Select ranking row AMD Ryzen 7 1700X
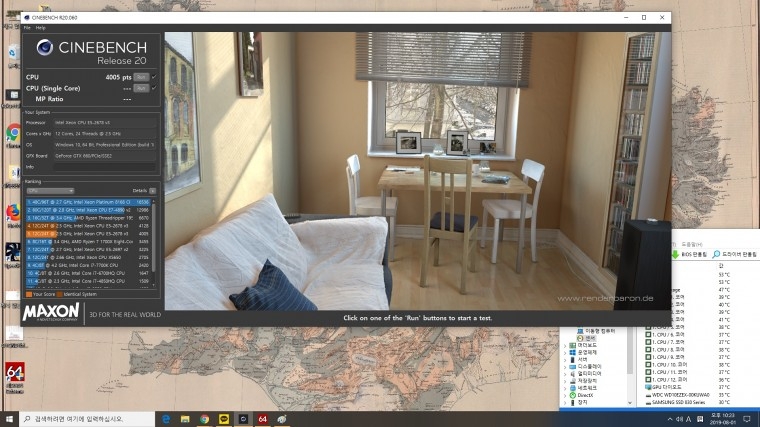Screen dimensions: 760x427 click(88, 241)
